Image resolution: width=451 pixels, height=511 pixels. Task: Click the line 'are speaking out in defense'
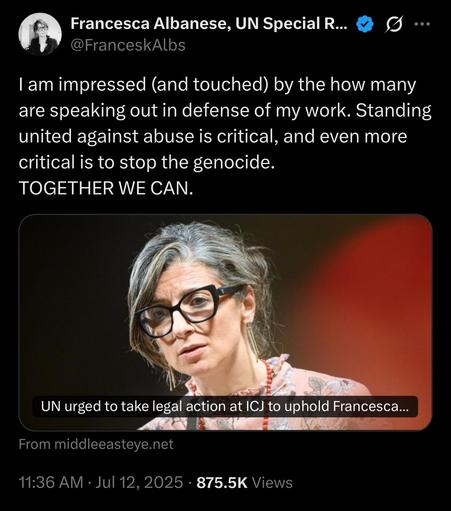[133, 111]
